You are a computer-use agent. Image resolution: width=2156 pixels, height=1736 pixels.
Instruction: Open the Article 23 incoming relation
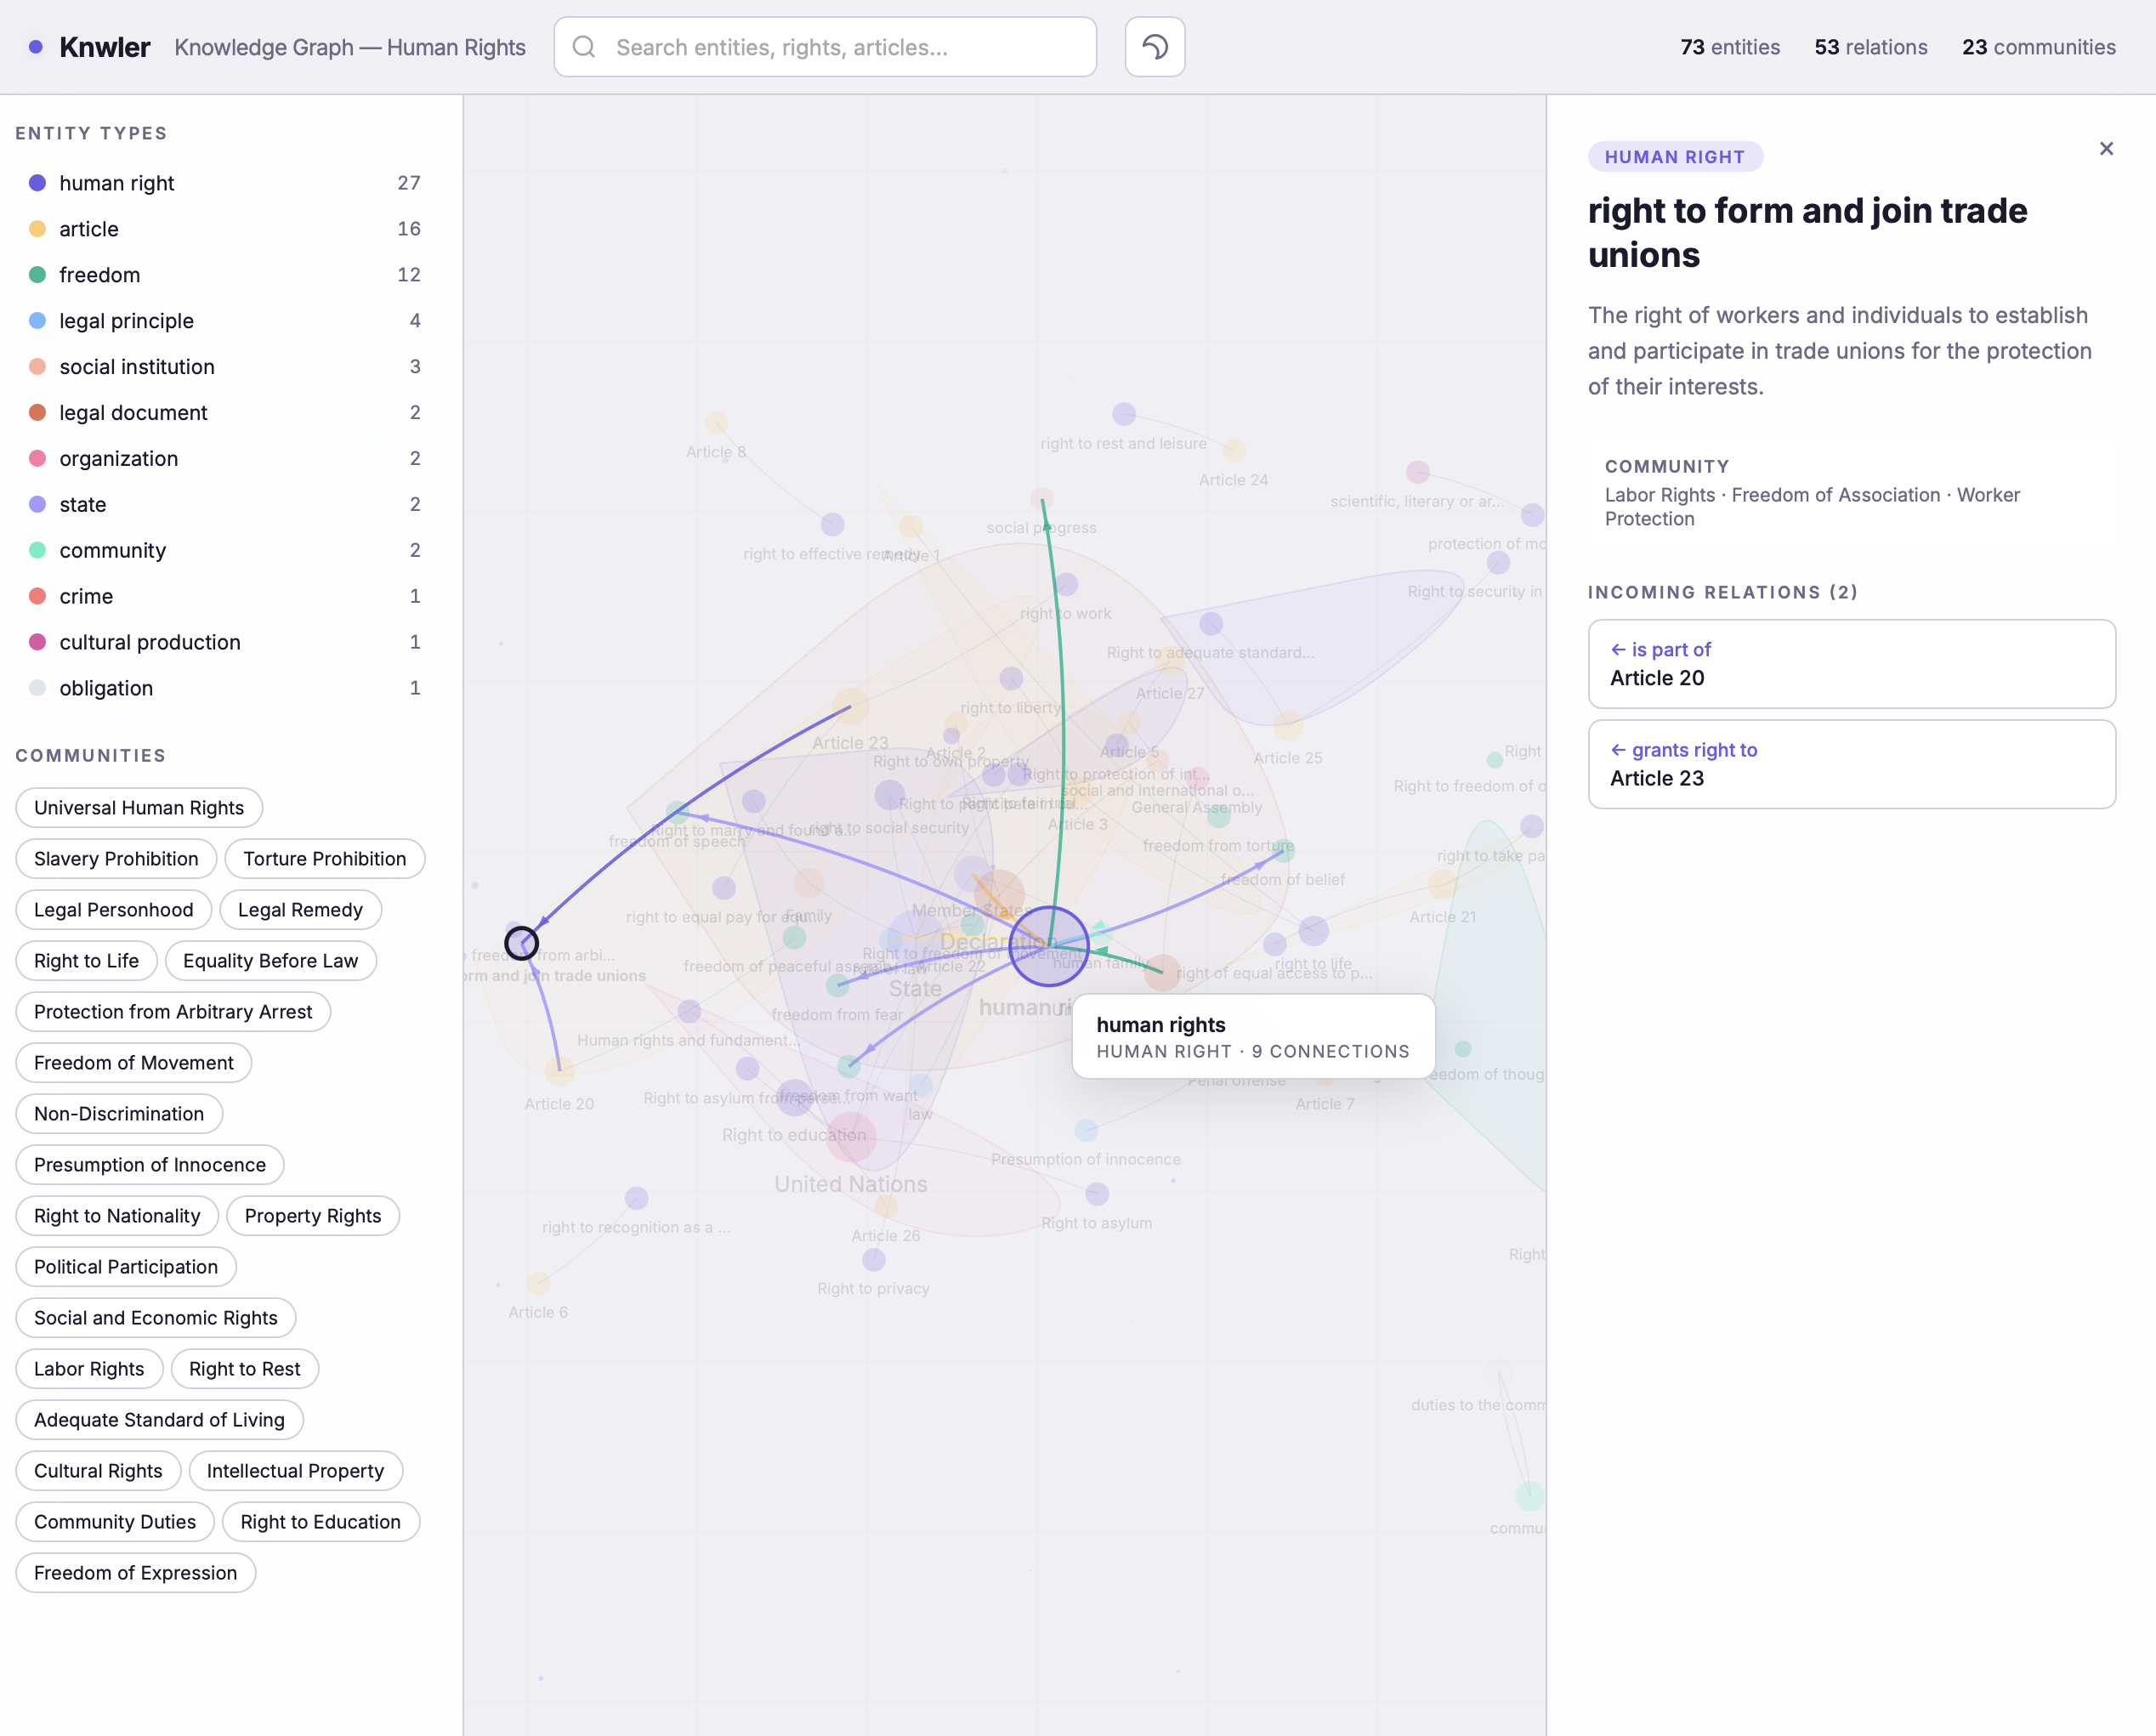click(x=1850, y=765)
